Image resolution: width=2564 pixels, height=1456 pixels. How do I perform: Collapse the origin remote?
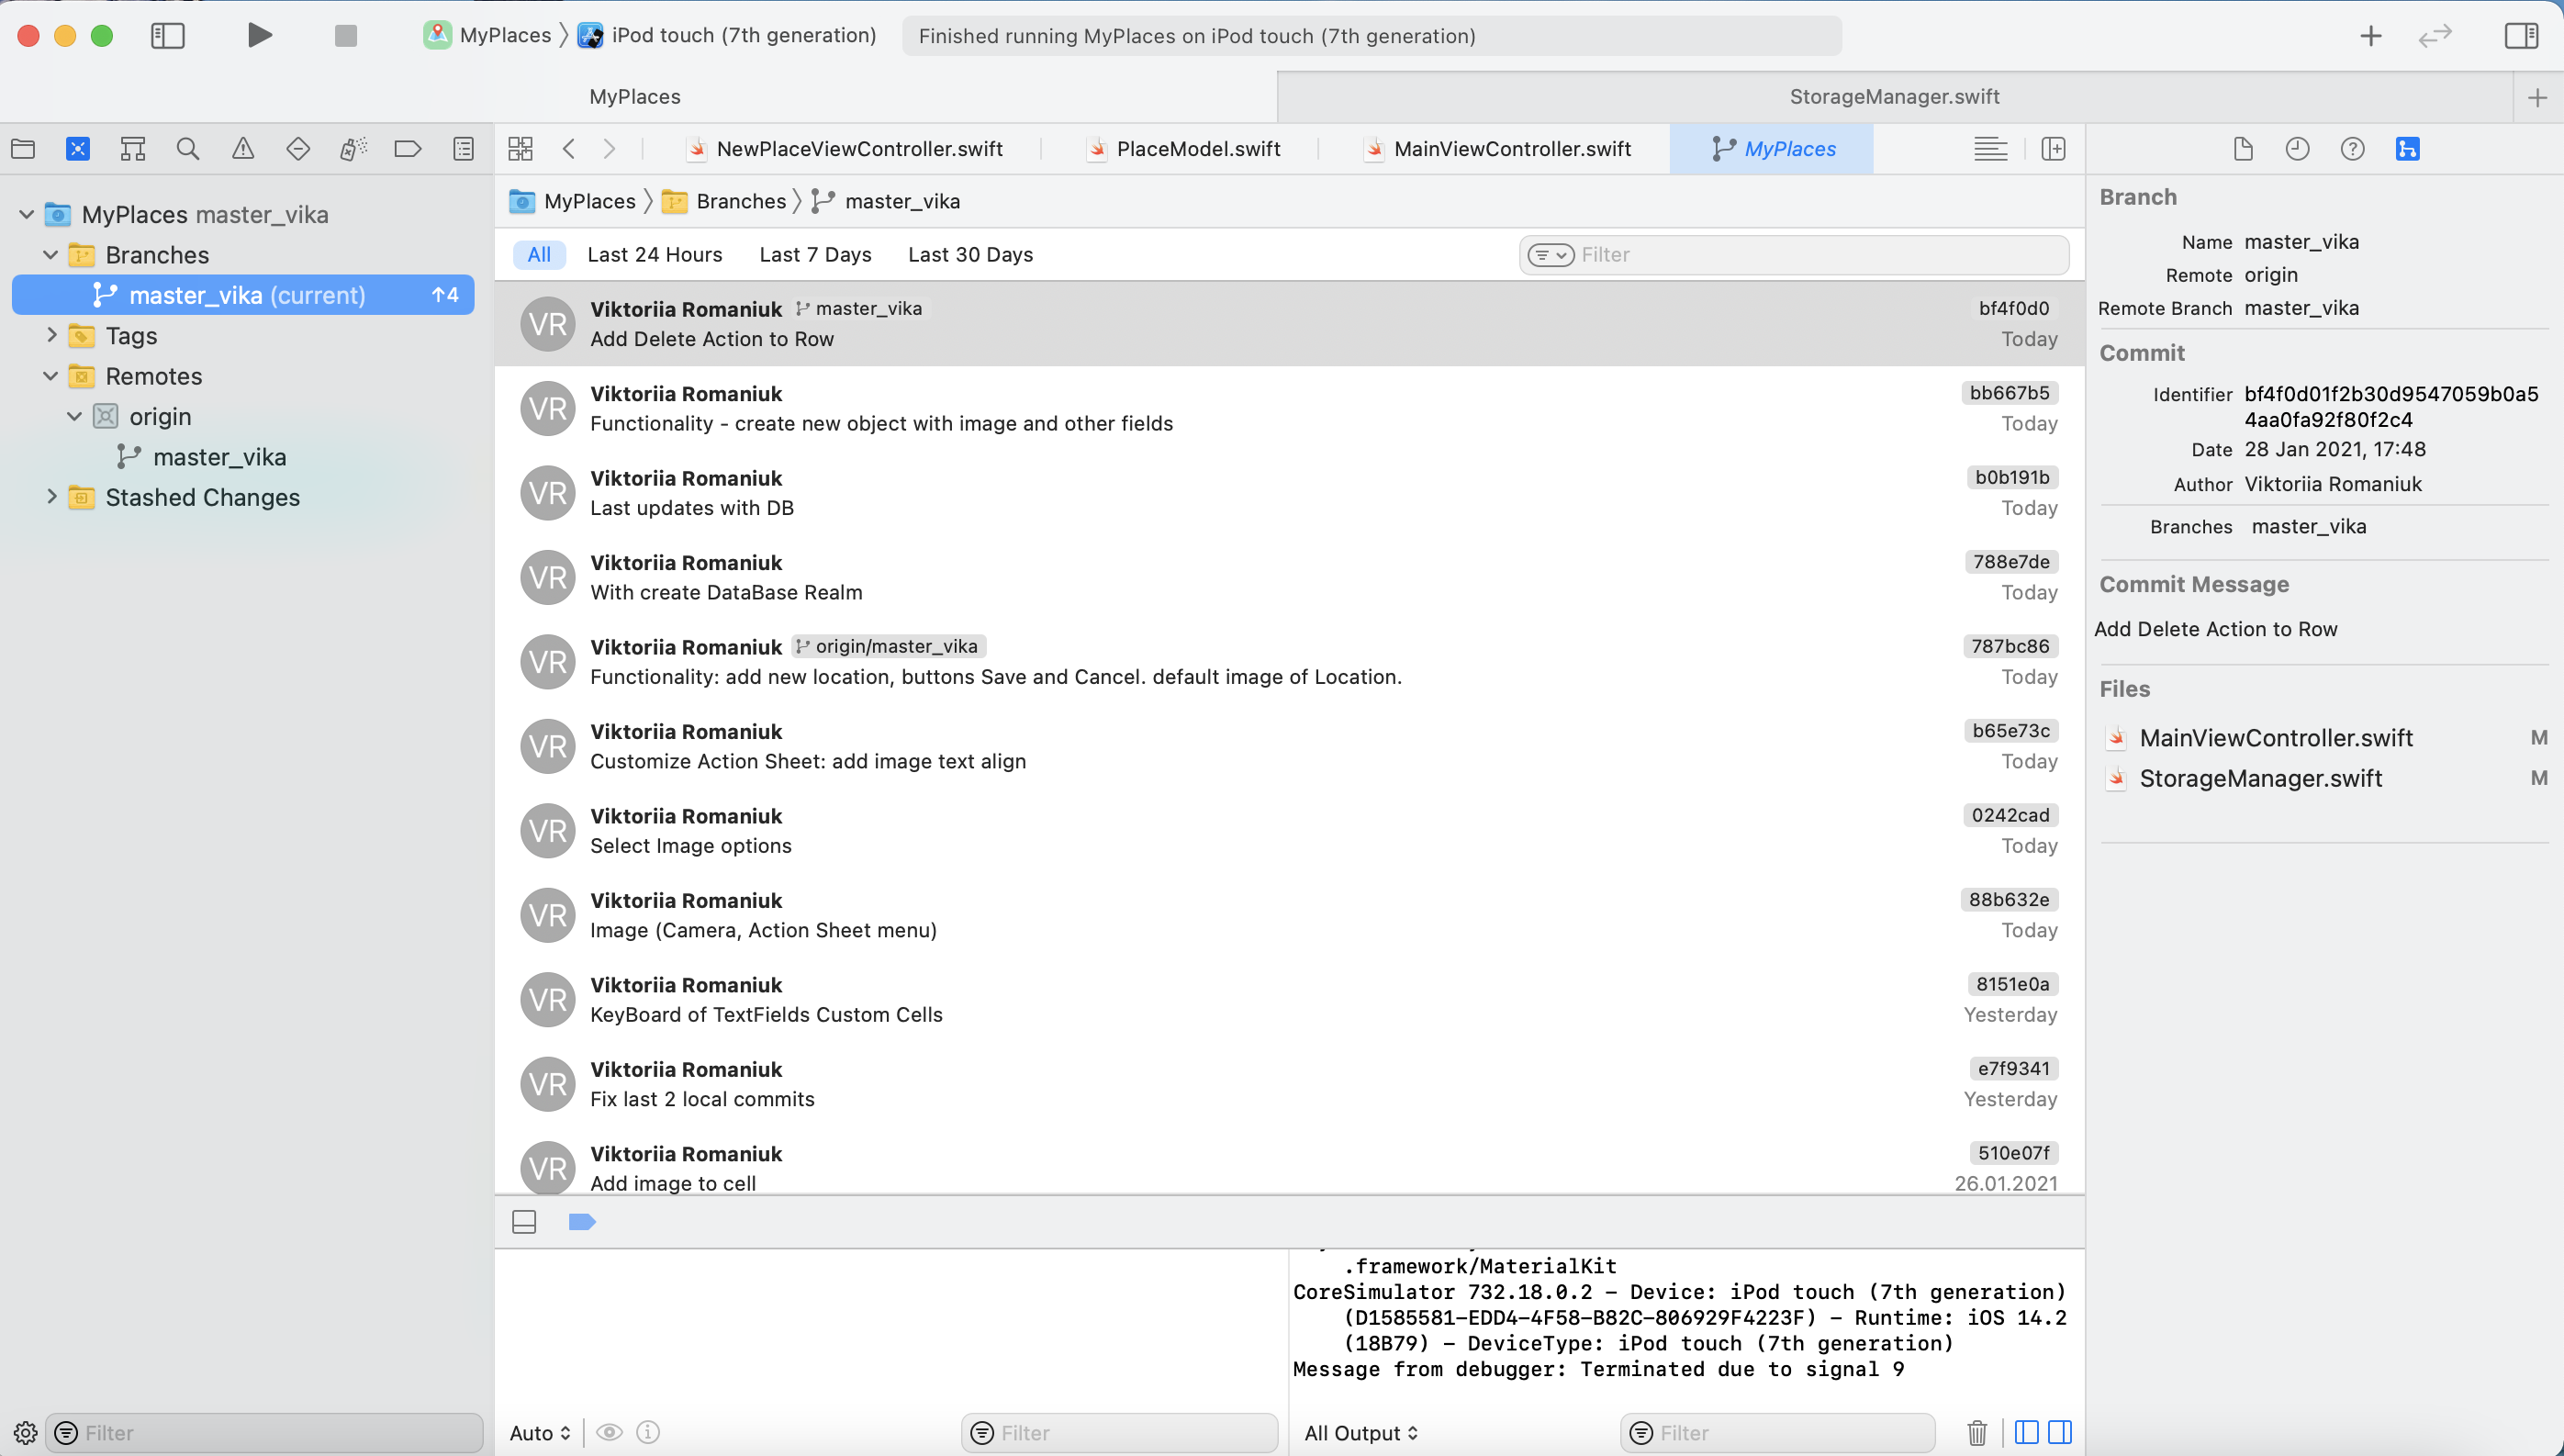coord(75,416)
